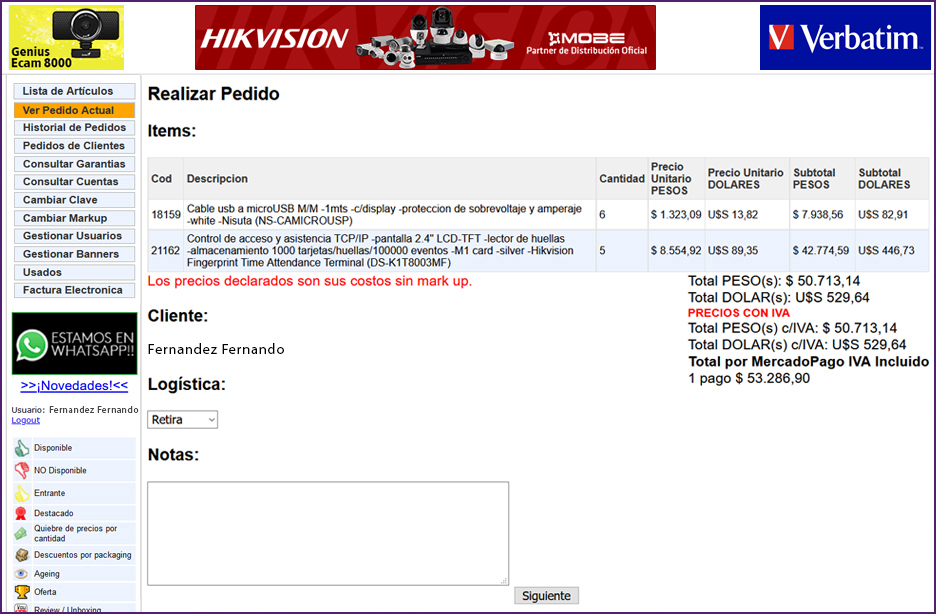Open the >>¡Novedades!<< link
Image resolution: width=936 pixels, height=614 pixels.
74,386
